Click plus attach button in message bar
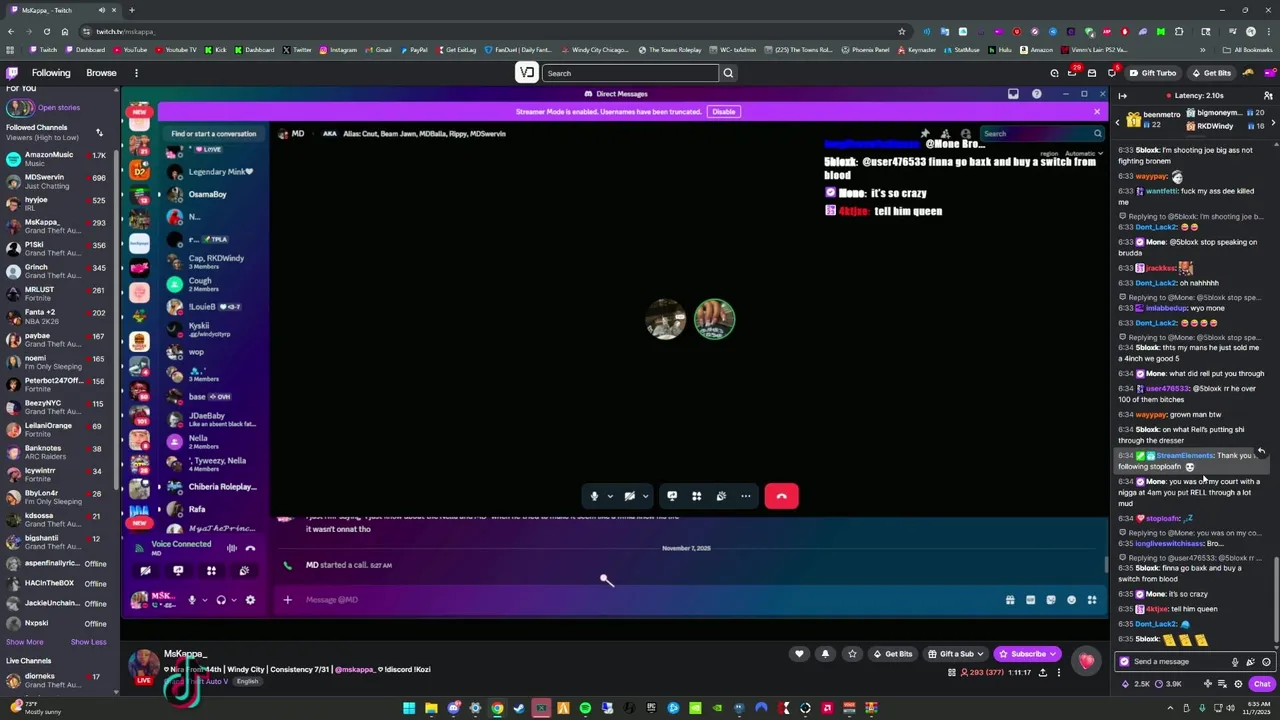Image resolution: width=1280 pixels, height=720 pixels. [x=287, y=599]
